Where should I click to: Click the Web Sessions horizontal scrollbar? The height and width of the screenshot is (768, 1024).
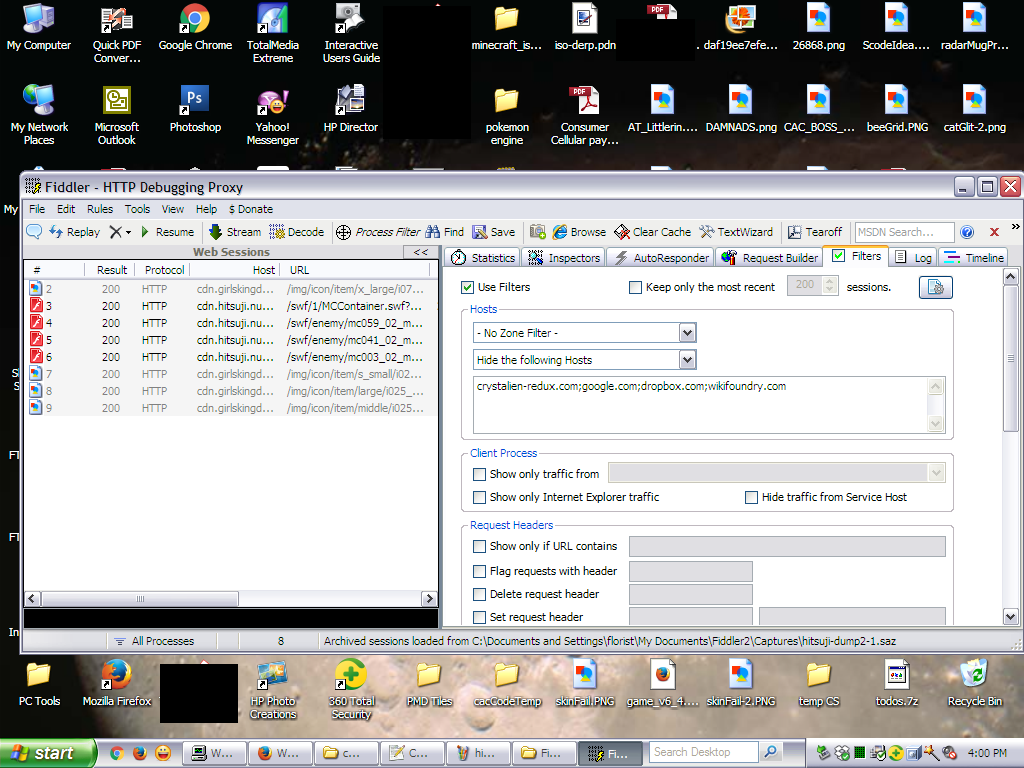230,598
